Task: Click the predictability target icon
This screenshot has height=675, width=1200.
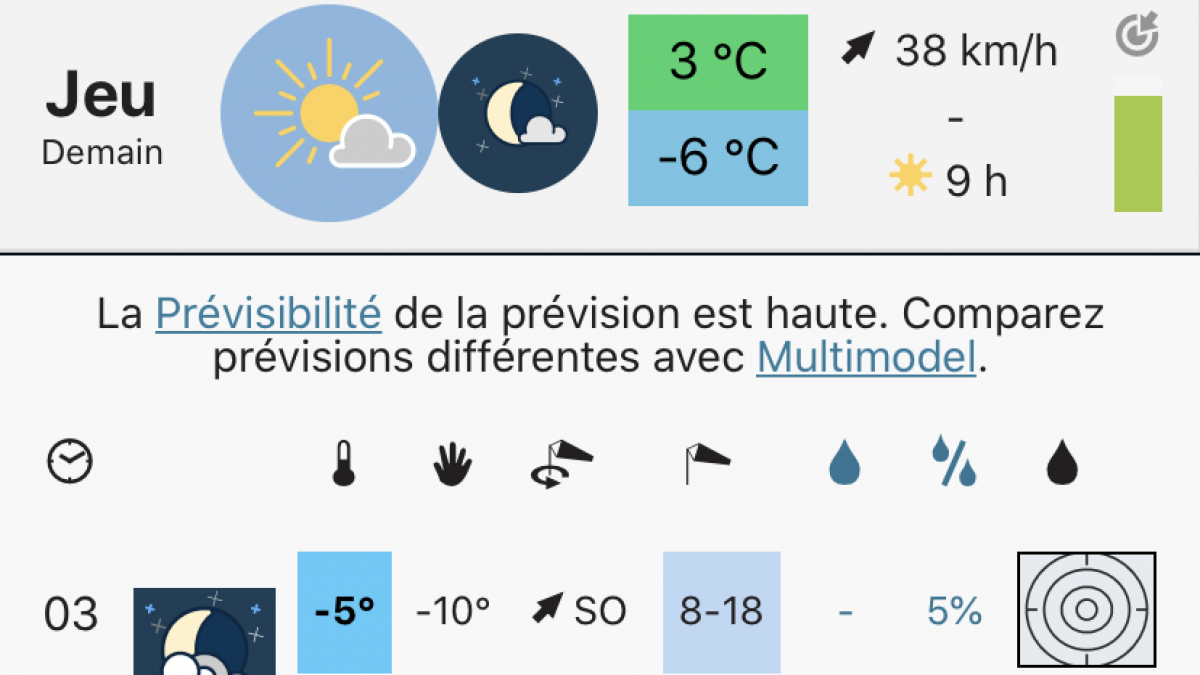Action: 1137,34
